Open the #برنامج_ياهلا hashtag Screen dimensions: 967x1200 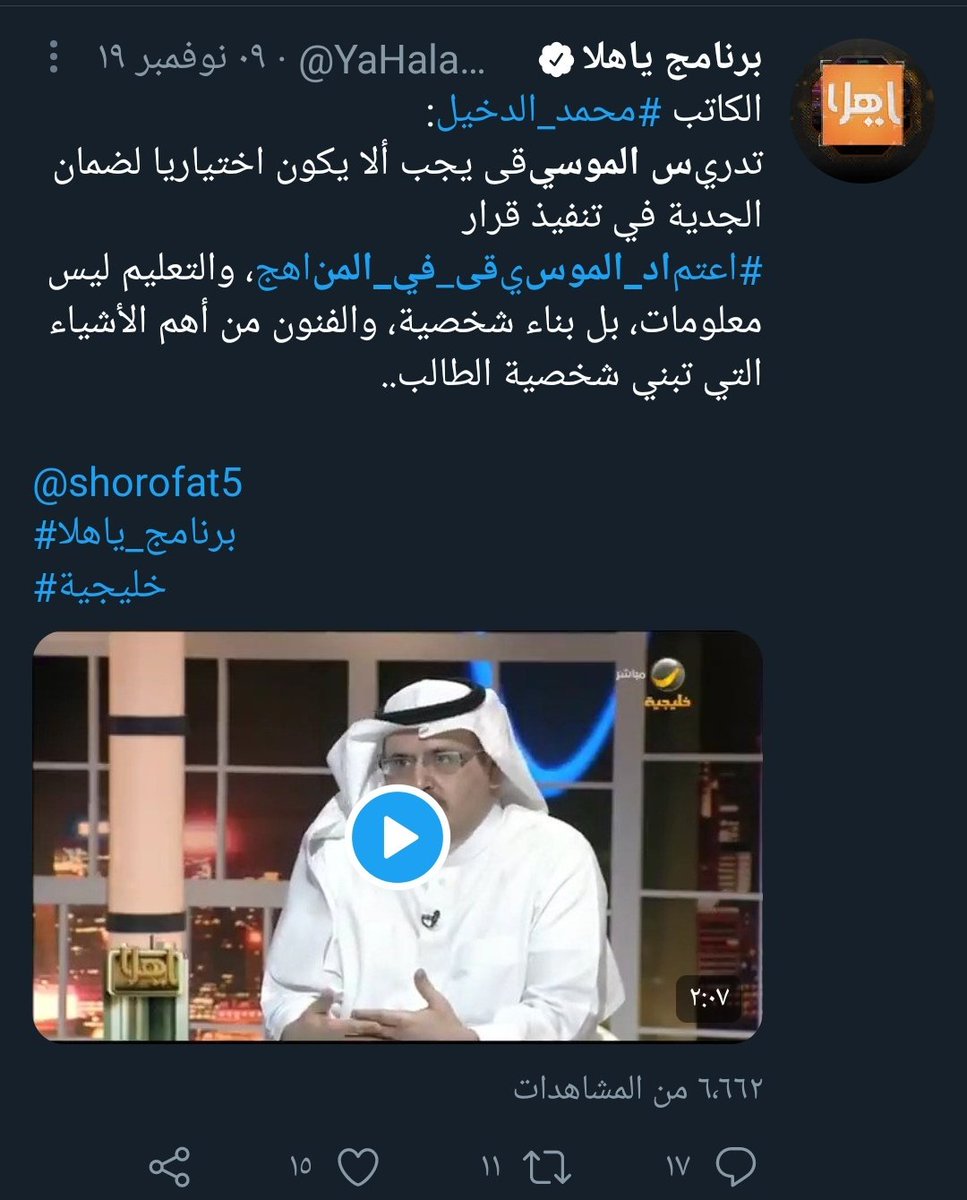tap(136, 536)
